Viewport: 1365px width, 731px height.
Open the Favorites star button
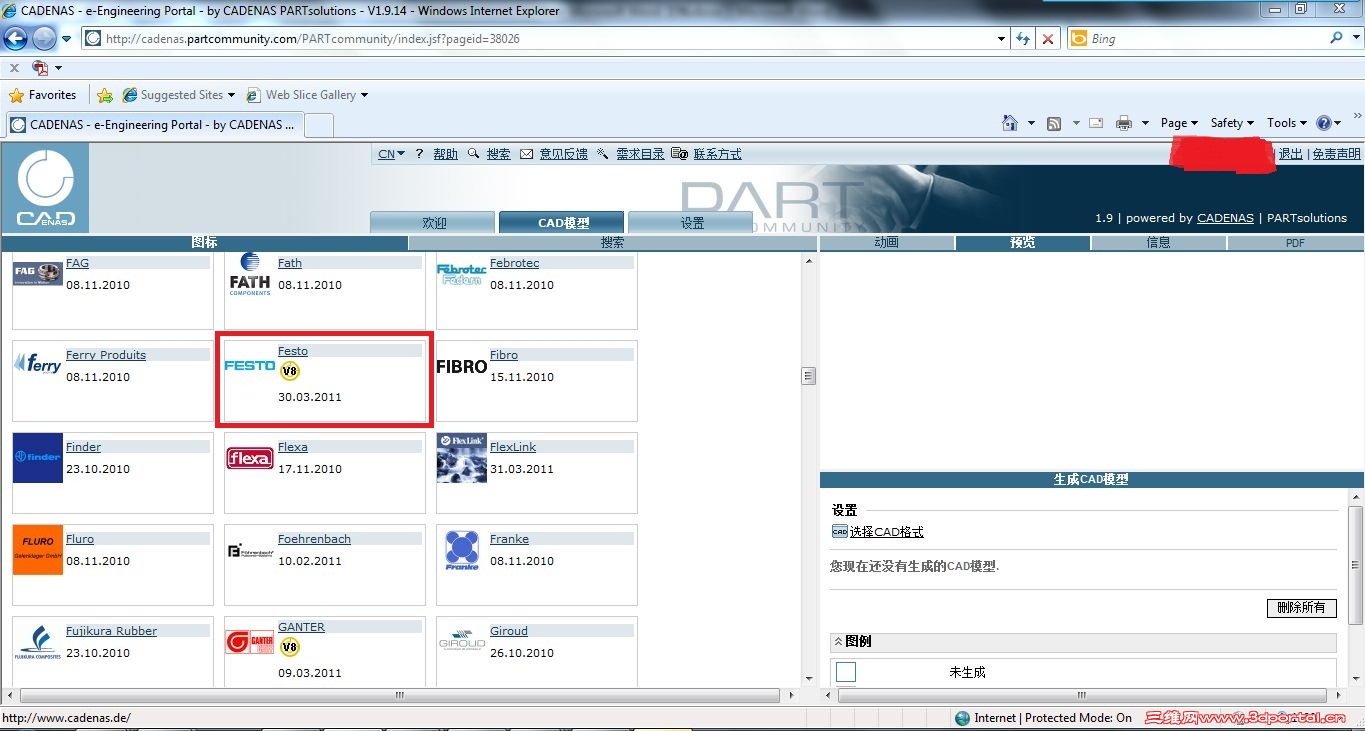(x=42, y=95)
